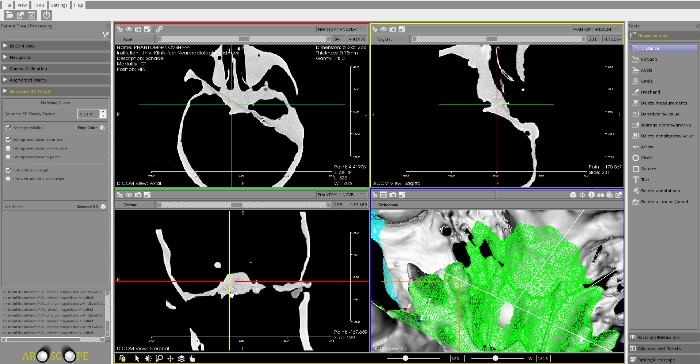Select the pointer cursor tool in bottom toolbar
Viewport: 700px width, 364px height.
tap(137, 358)
